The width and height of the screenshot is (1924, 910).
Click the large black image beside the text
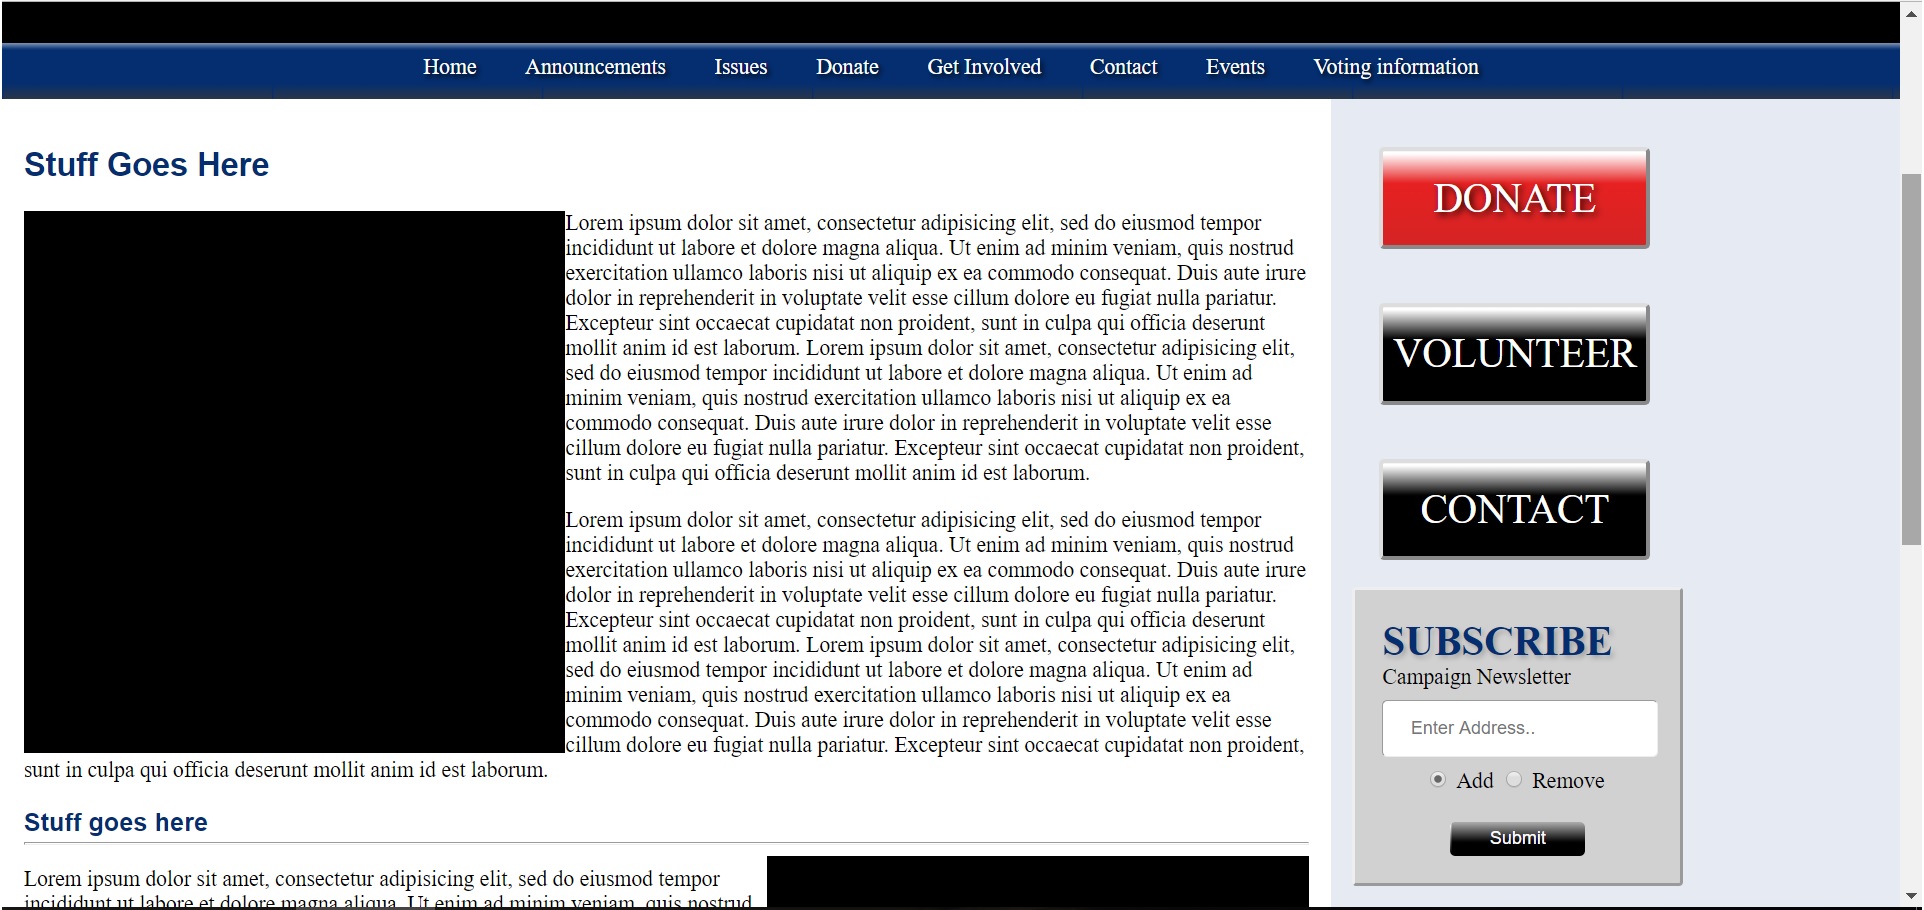[x=294, y=481]
